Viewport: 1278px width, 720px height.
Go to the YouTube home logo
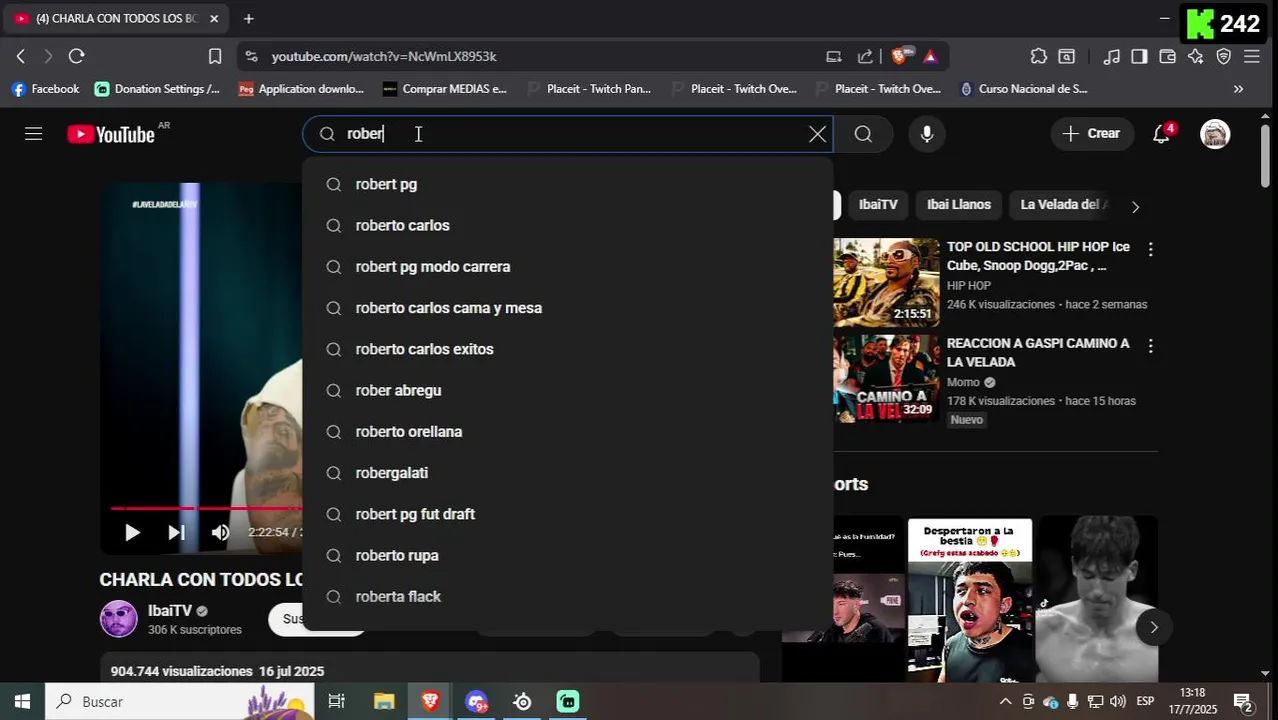tap(111, 134)
